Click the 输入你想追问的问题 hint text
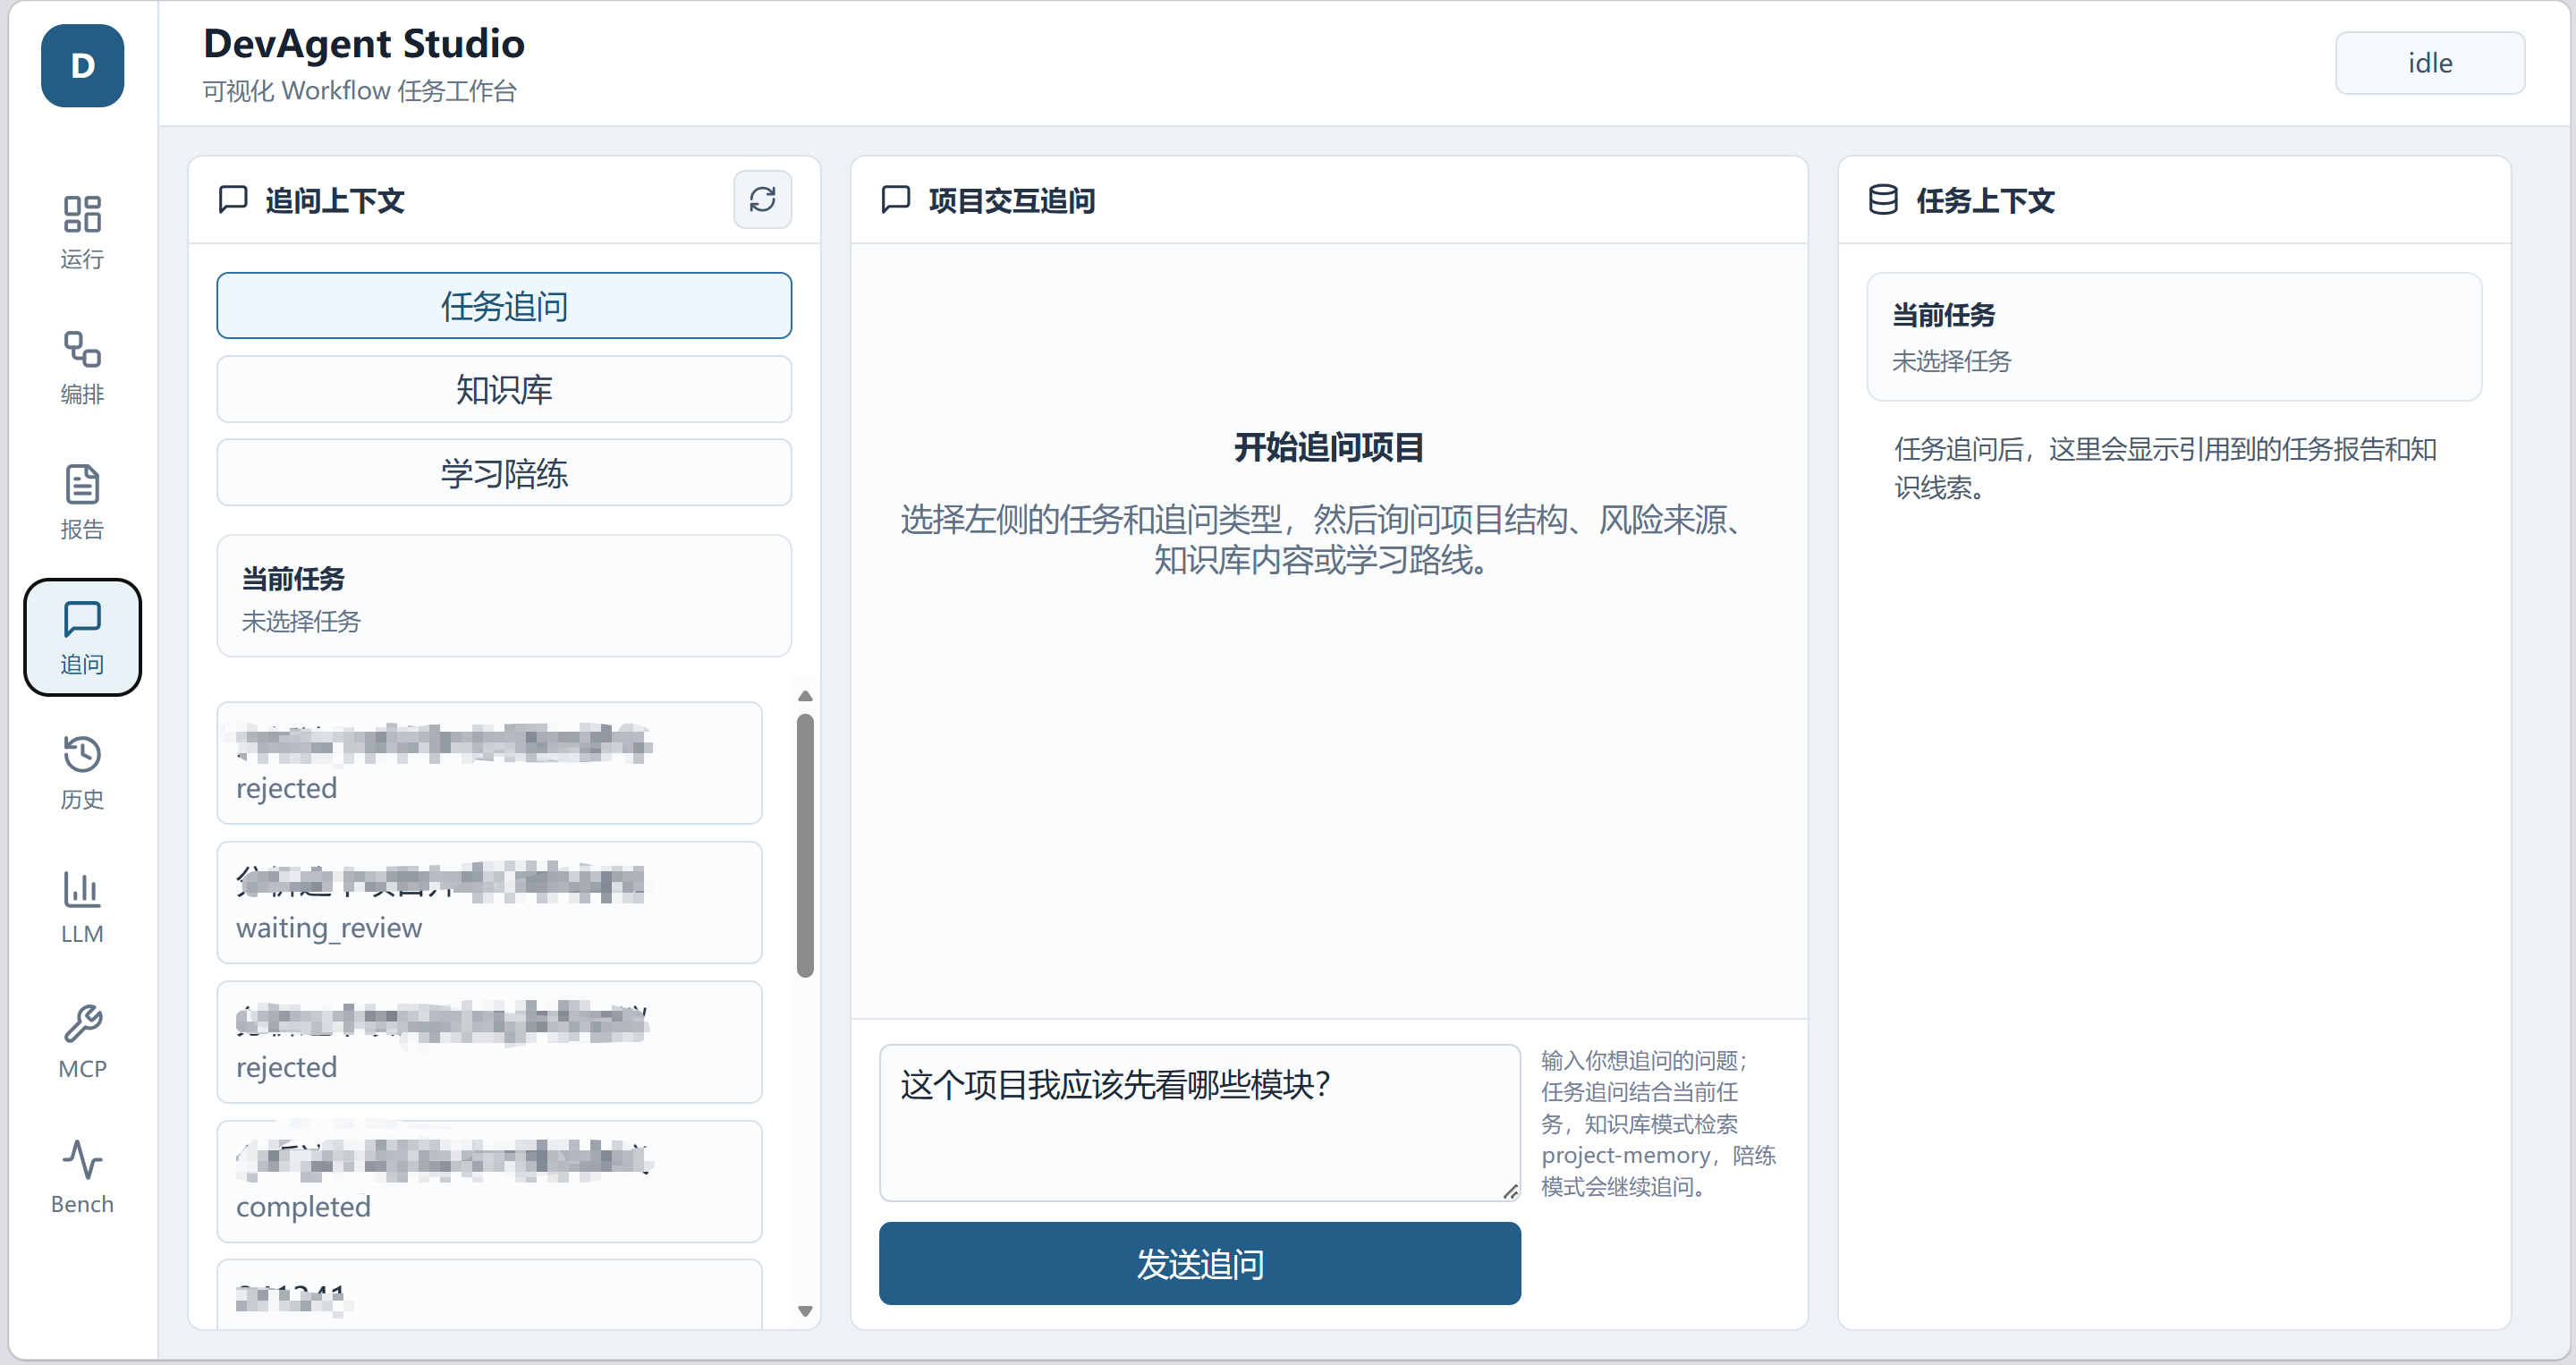 pyautogui.click(x=1658, y=1123)
